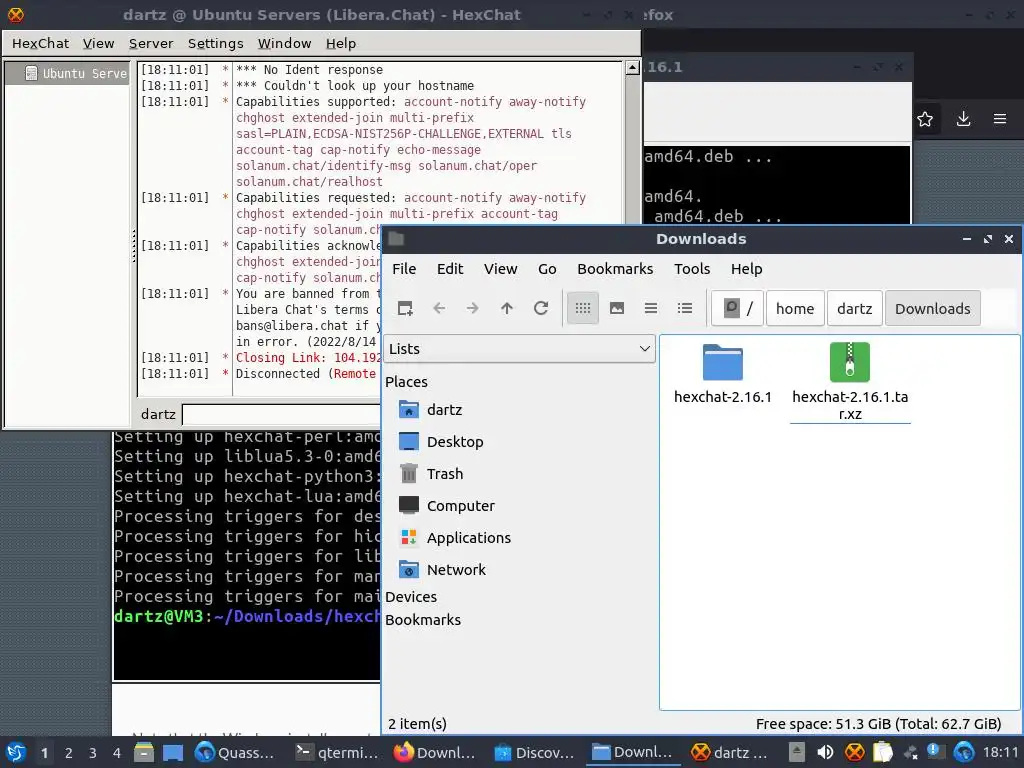Click the volume speaker tray icon
This screenshot has height=768, width=1024.
coord(825,753)
